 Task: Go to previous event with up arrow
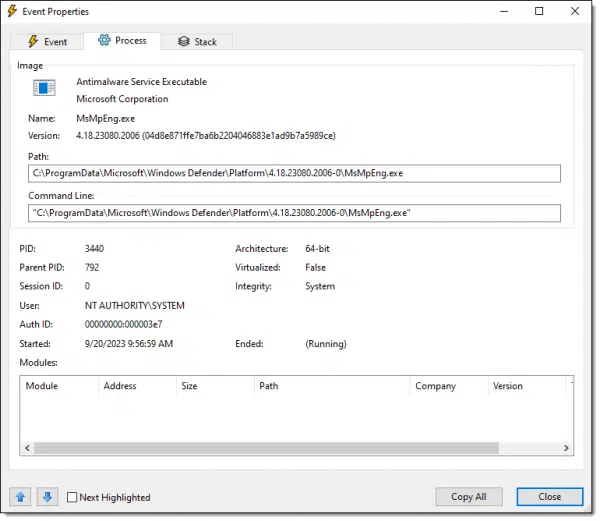(20, 497)
